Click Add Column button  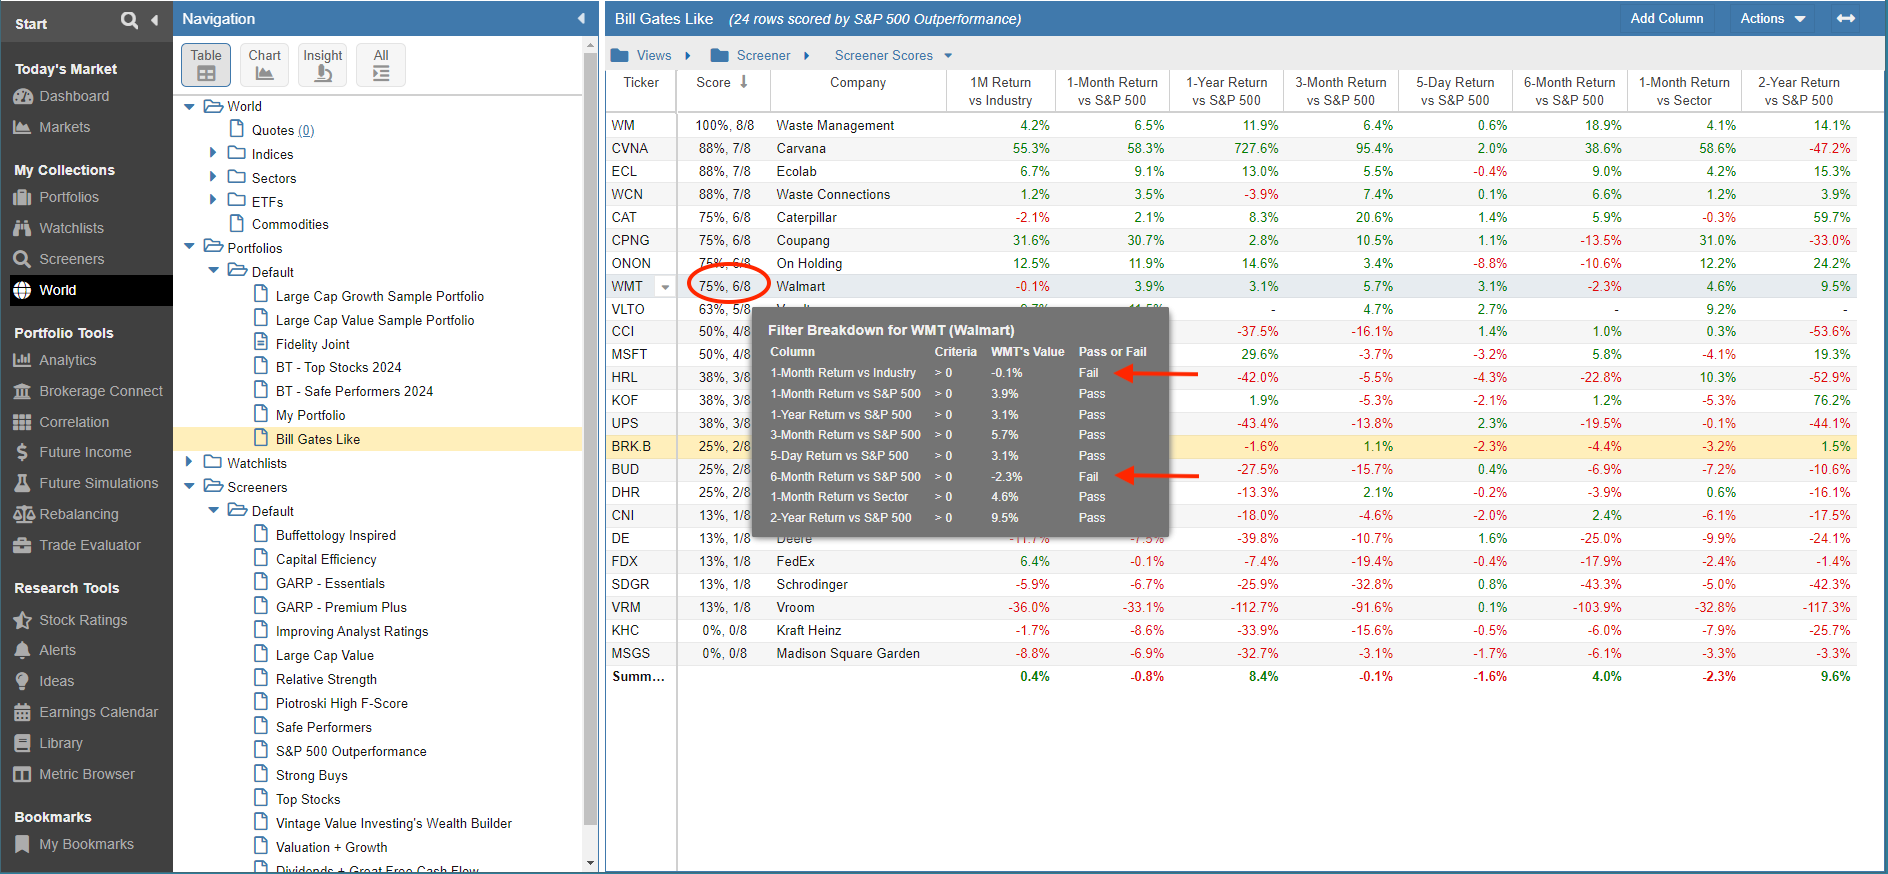point(1666,18)
